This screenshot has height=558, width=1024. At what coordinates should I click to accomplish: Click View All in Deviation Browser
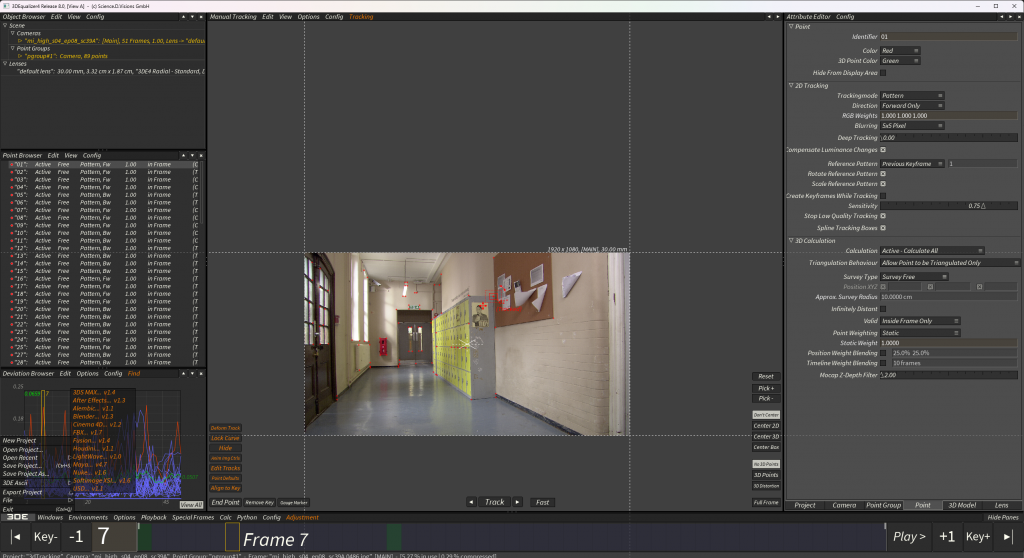(x=191, y=505)
